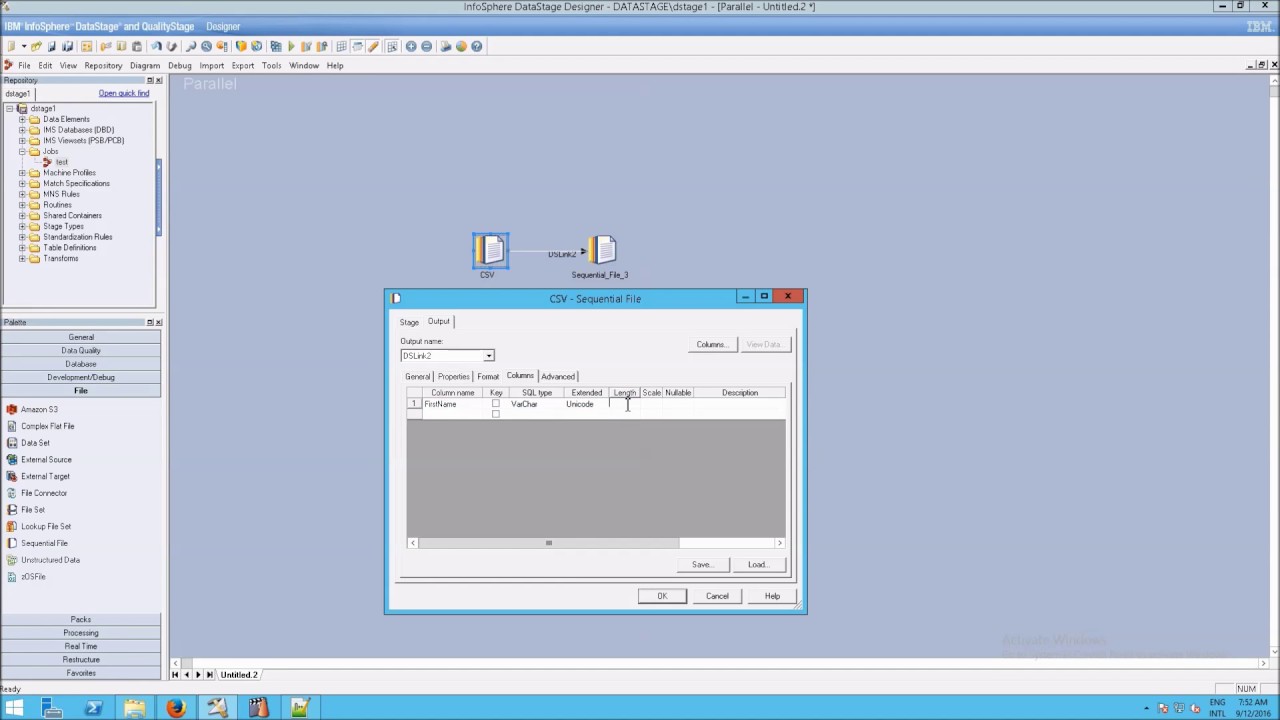Open the Repository menu
This screenshot has height=720, width=1280.
(x=103, y=66)
